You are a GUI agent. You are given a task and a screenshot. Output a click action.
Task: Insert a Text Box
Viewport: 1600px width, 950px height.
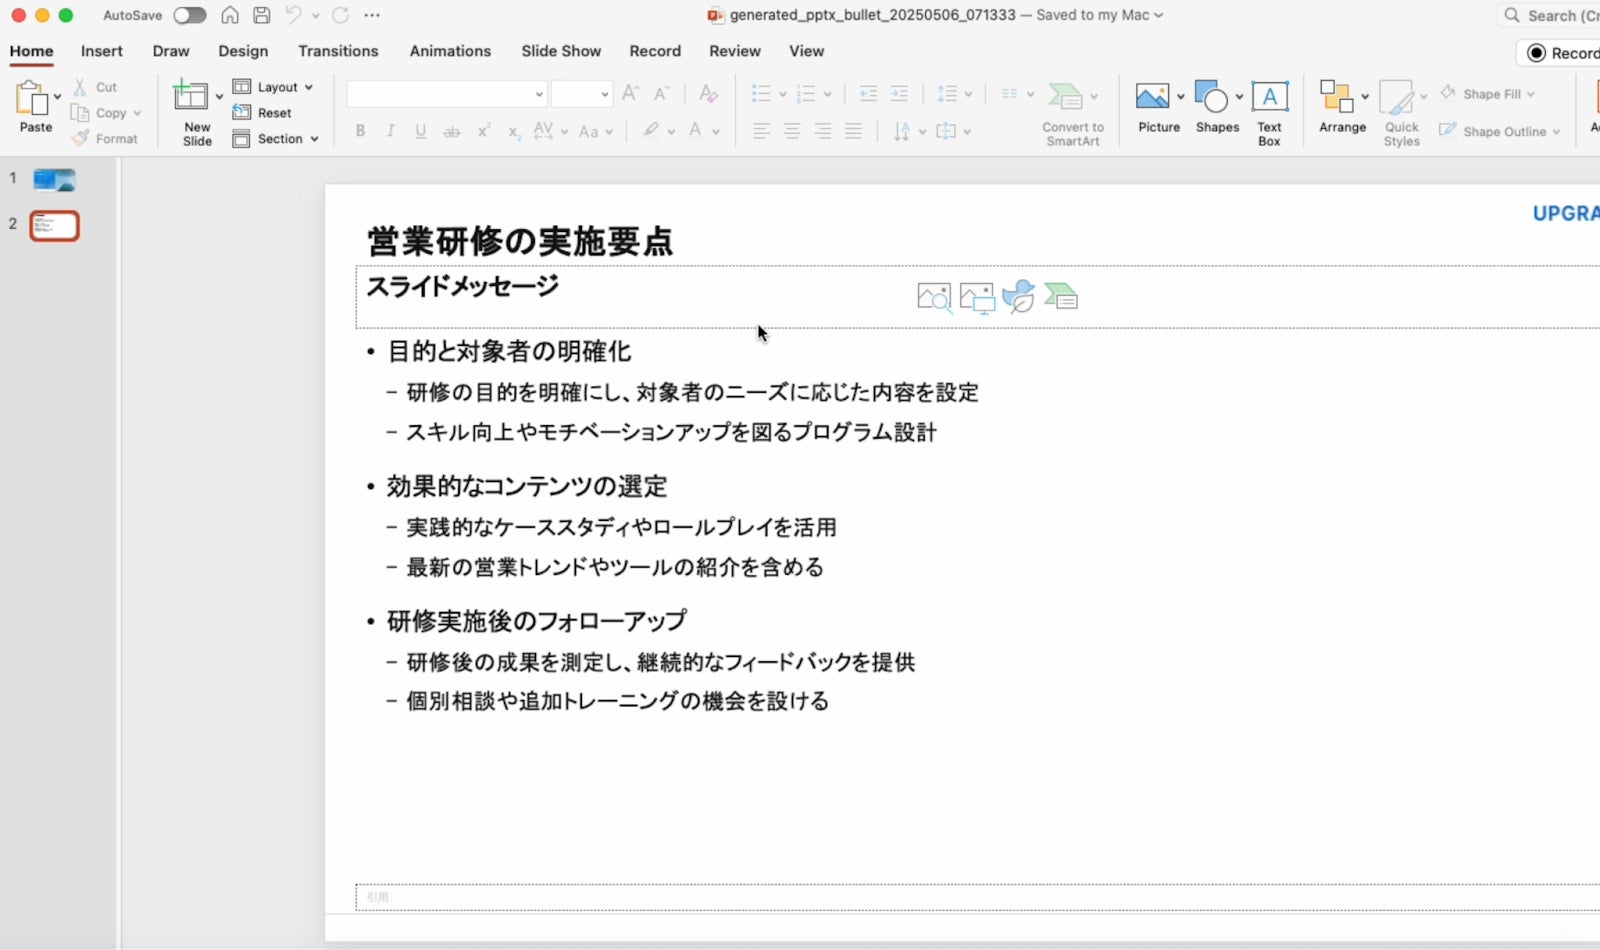coord(1269,97)
